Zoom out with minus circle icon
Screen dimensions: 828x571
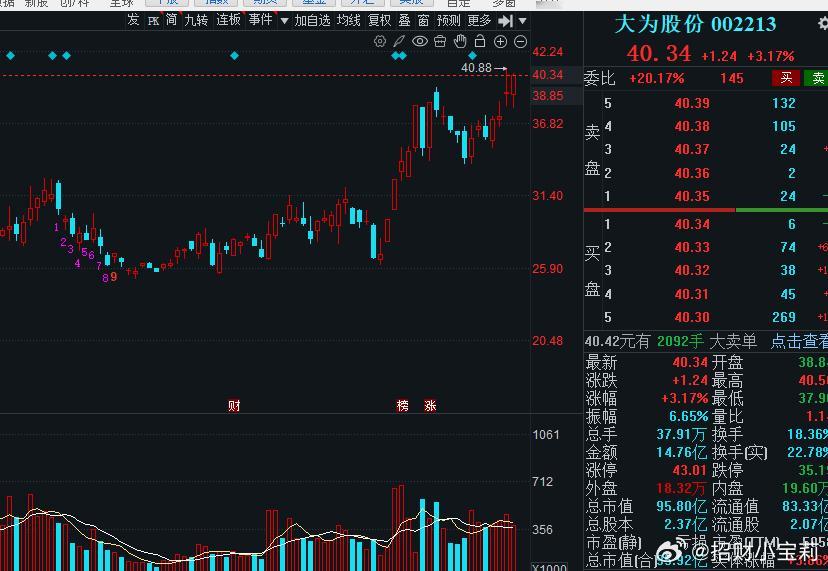pyautogui.click(x=521, y=42)
